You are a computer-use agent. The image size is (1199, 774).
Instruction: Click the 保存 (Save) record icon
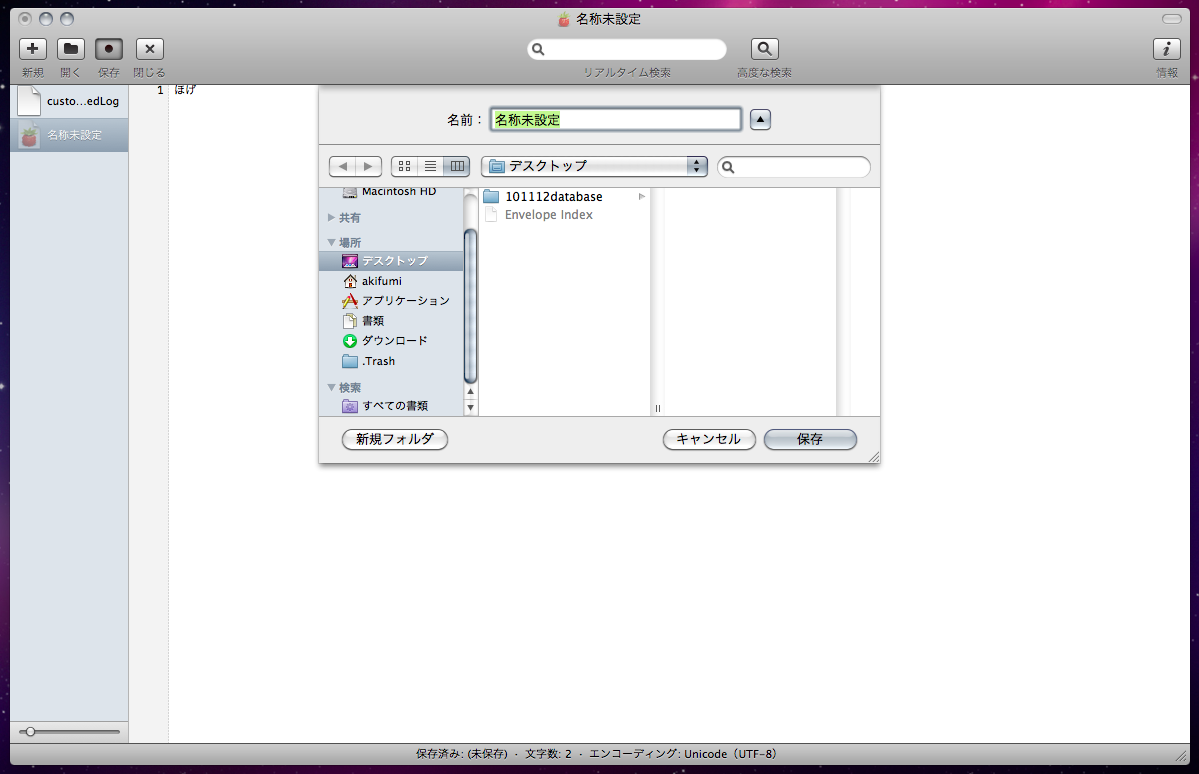click(x=109, y=49)
